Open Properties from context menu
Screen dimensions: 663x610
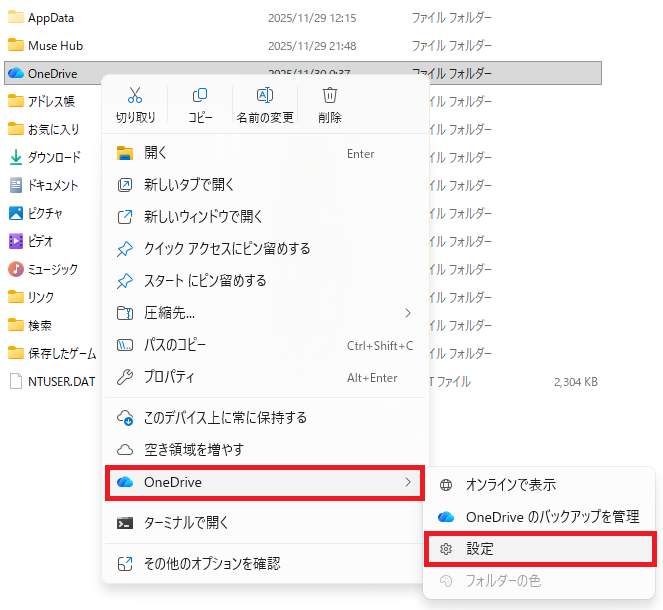[x=169, y=377]
